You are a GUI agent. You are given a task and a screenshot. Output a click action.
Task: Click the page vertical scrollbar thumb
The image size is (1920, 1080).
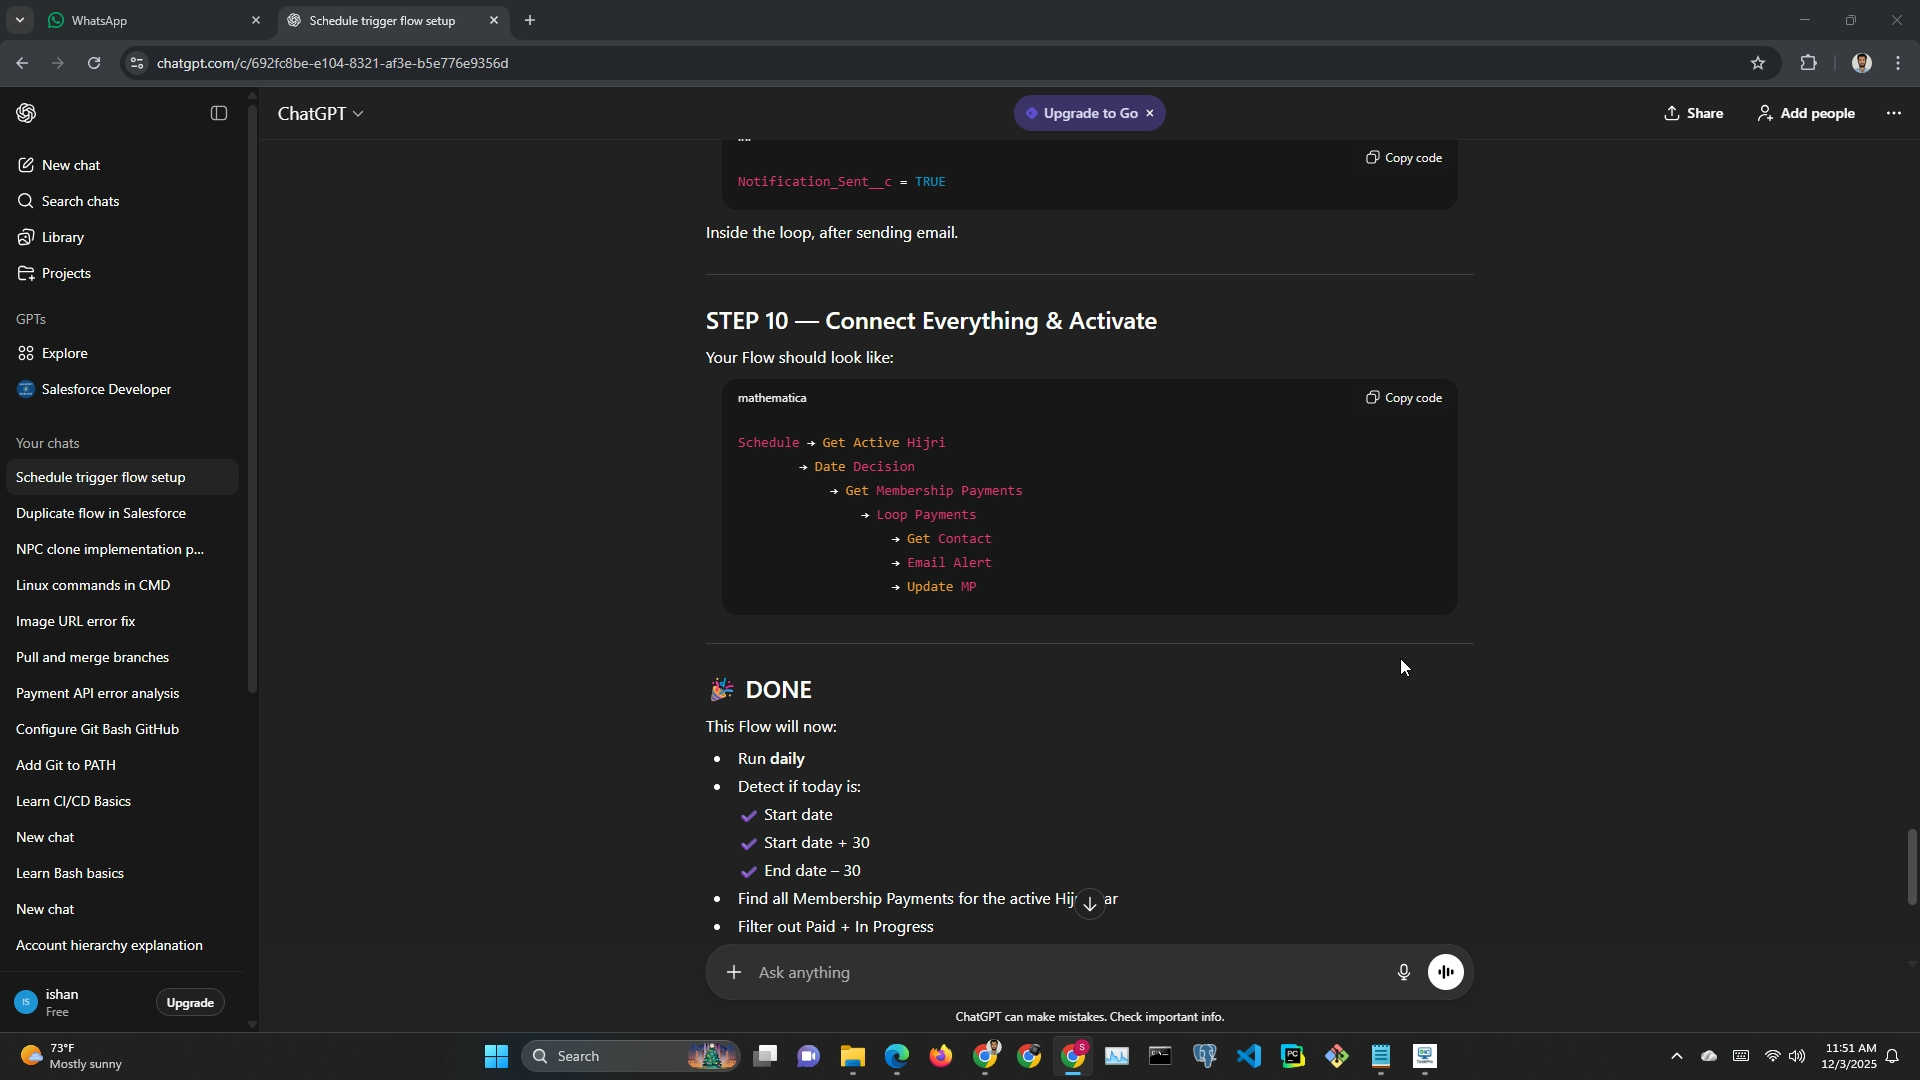point(1912,866)
